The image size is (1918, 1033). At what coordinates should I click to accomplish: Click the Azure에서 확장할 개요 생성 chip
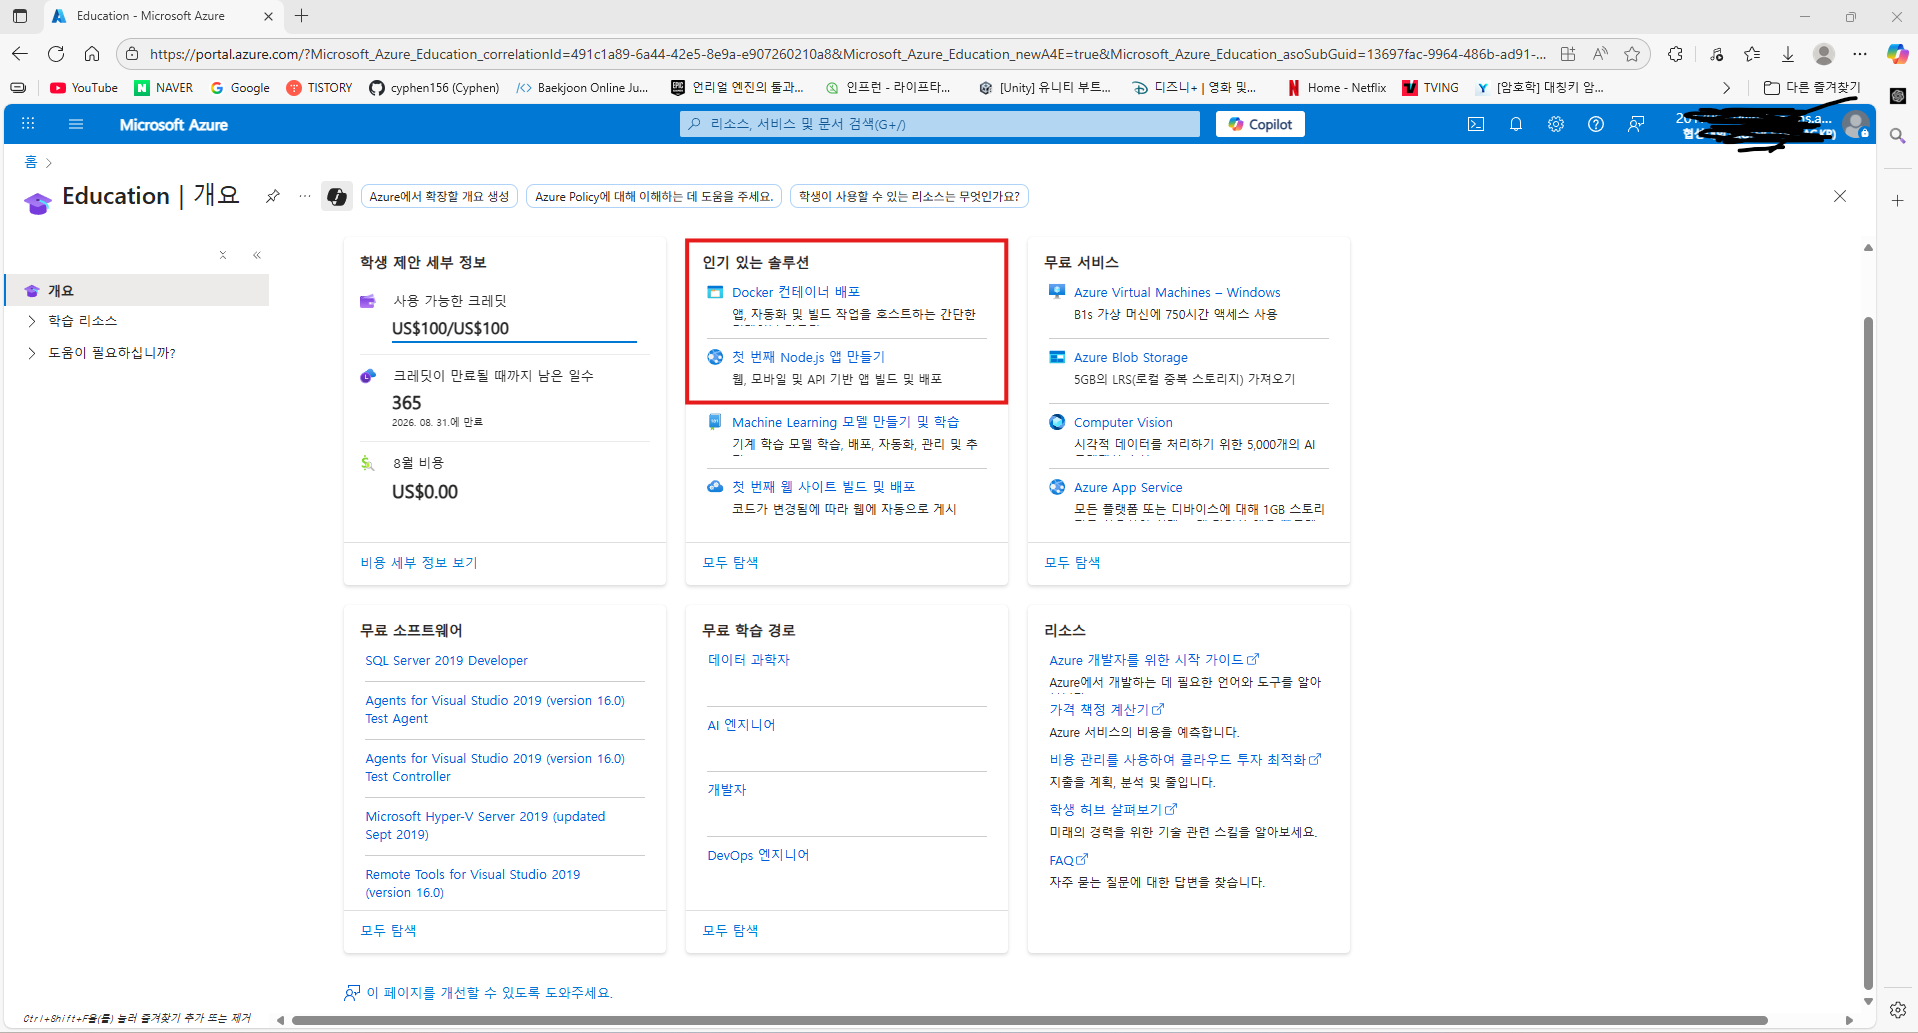(x=439, y=196)
